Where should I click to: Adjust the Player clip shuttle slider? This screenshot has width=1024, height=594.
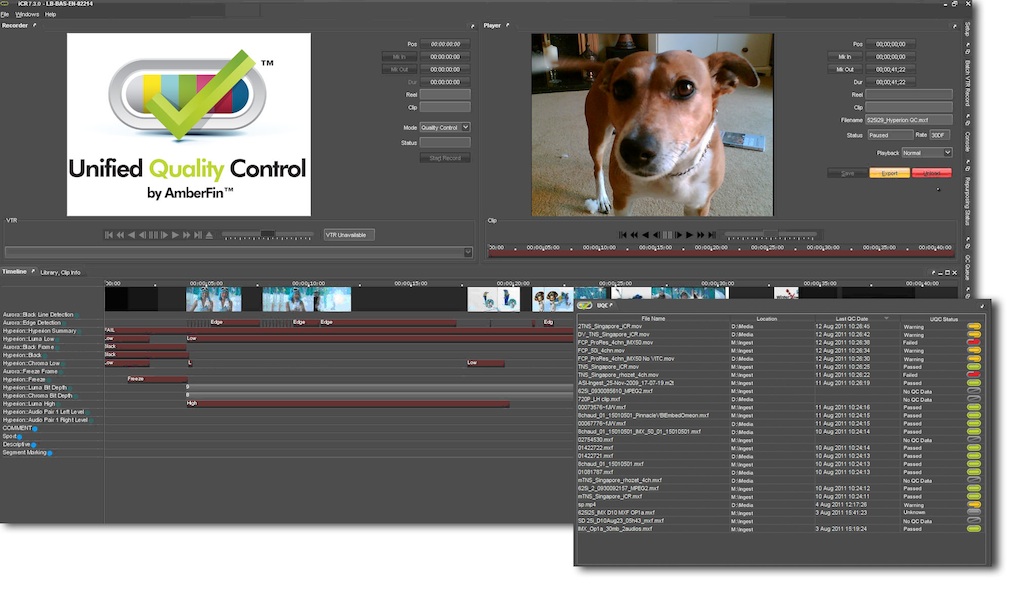point(771,234)
